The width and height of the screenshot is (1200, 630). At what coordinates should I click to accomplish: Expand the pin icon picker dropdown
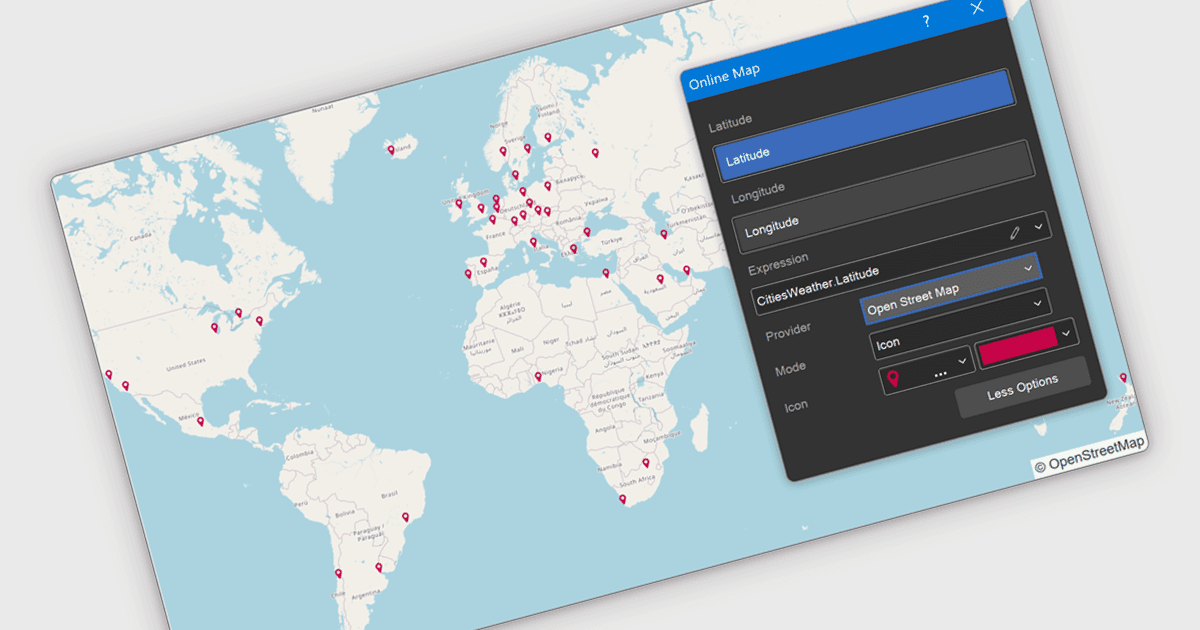964,360
